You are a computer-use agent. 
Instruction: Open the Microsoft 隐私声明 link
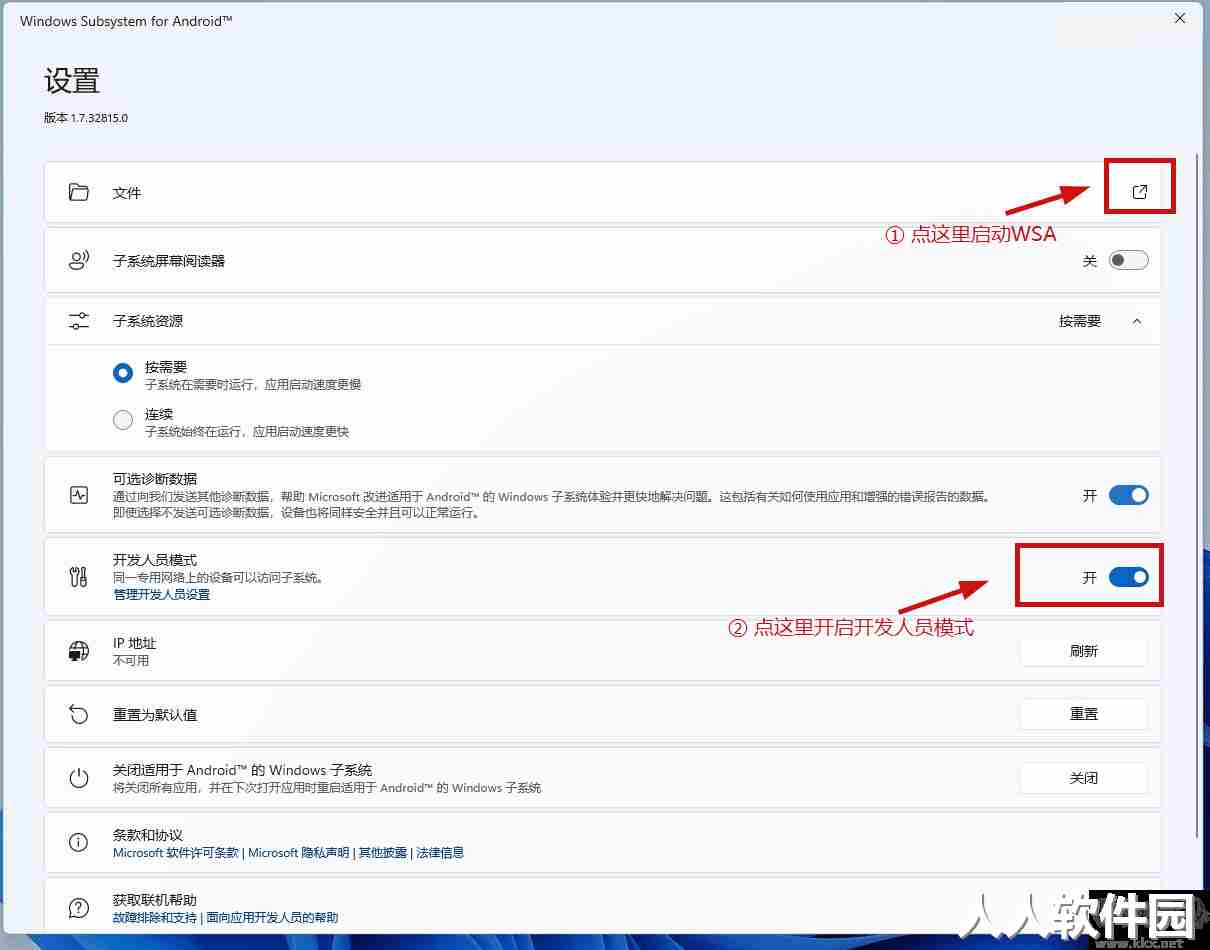(299, 853)
